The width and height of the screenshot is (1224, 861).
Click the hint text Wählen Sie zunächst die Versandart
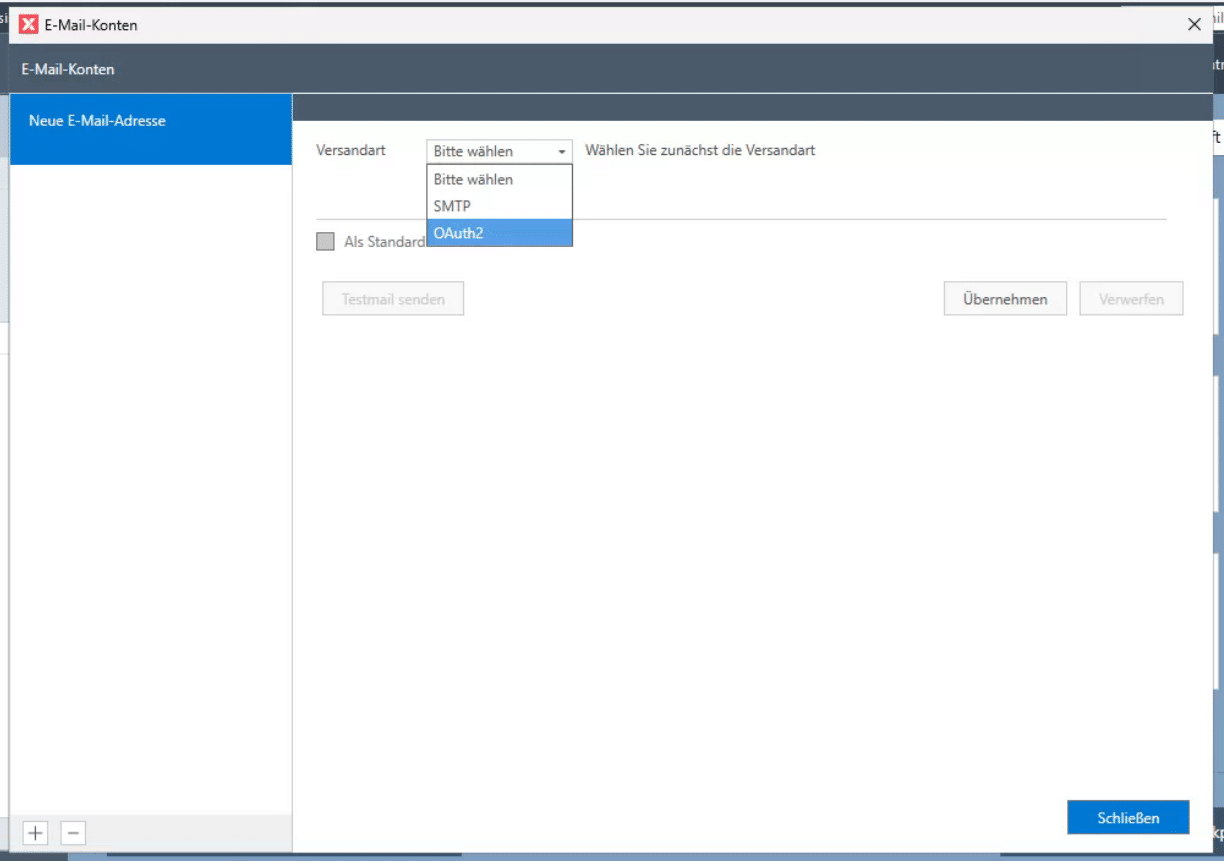tap(700, 151)
